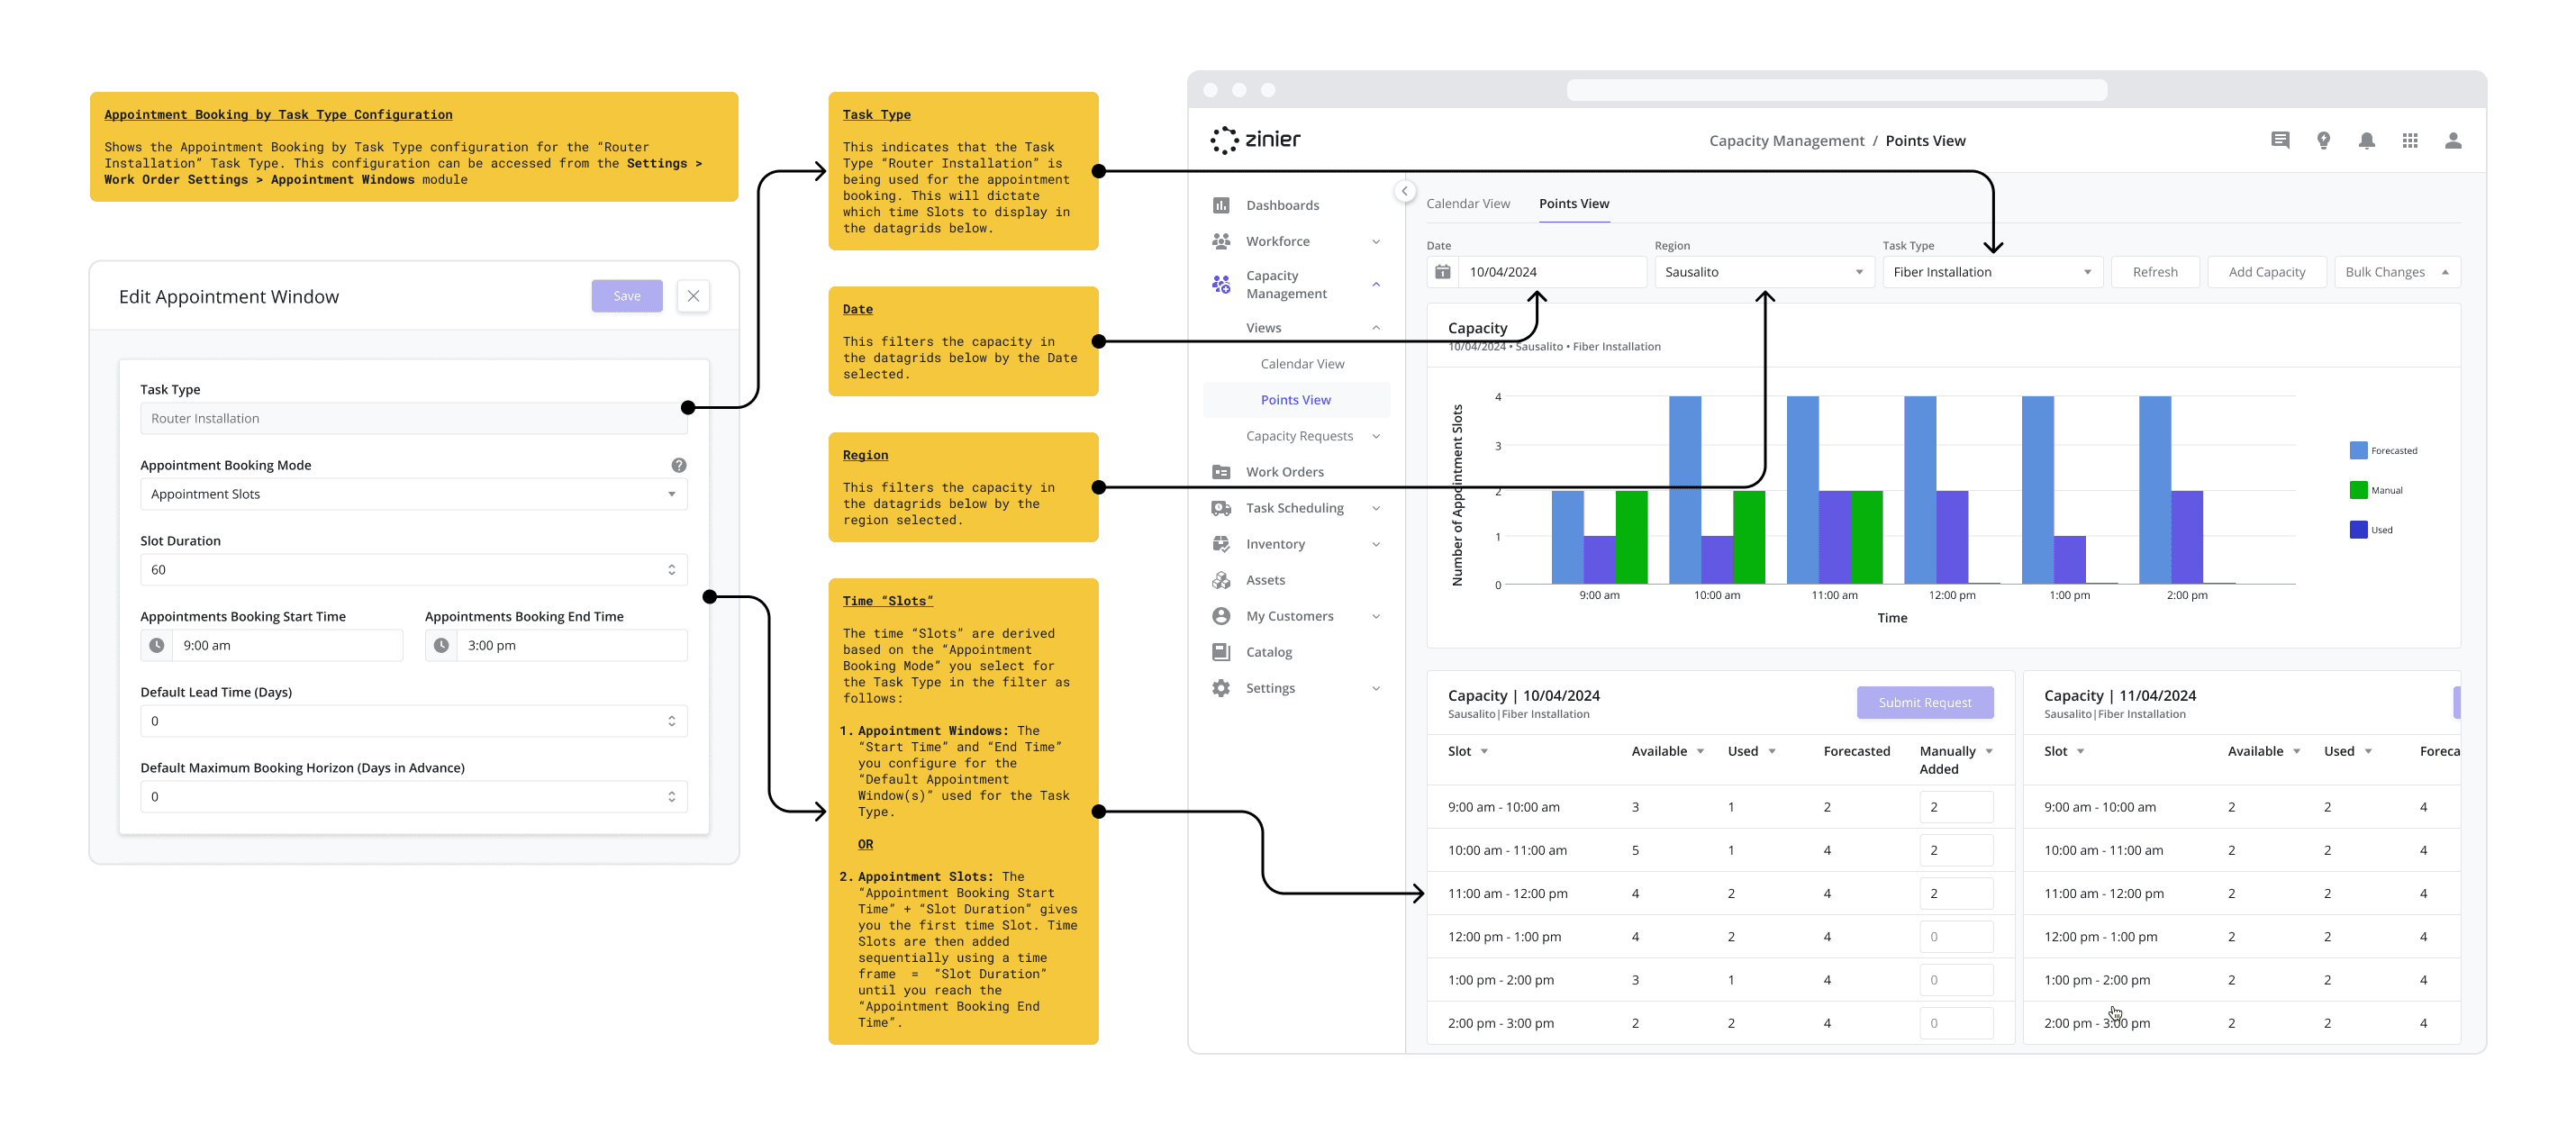The height and width of the screenshot is (1125, 2576).
Task: Click the Assets sidebar icon
Action: point(1221,580)
